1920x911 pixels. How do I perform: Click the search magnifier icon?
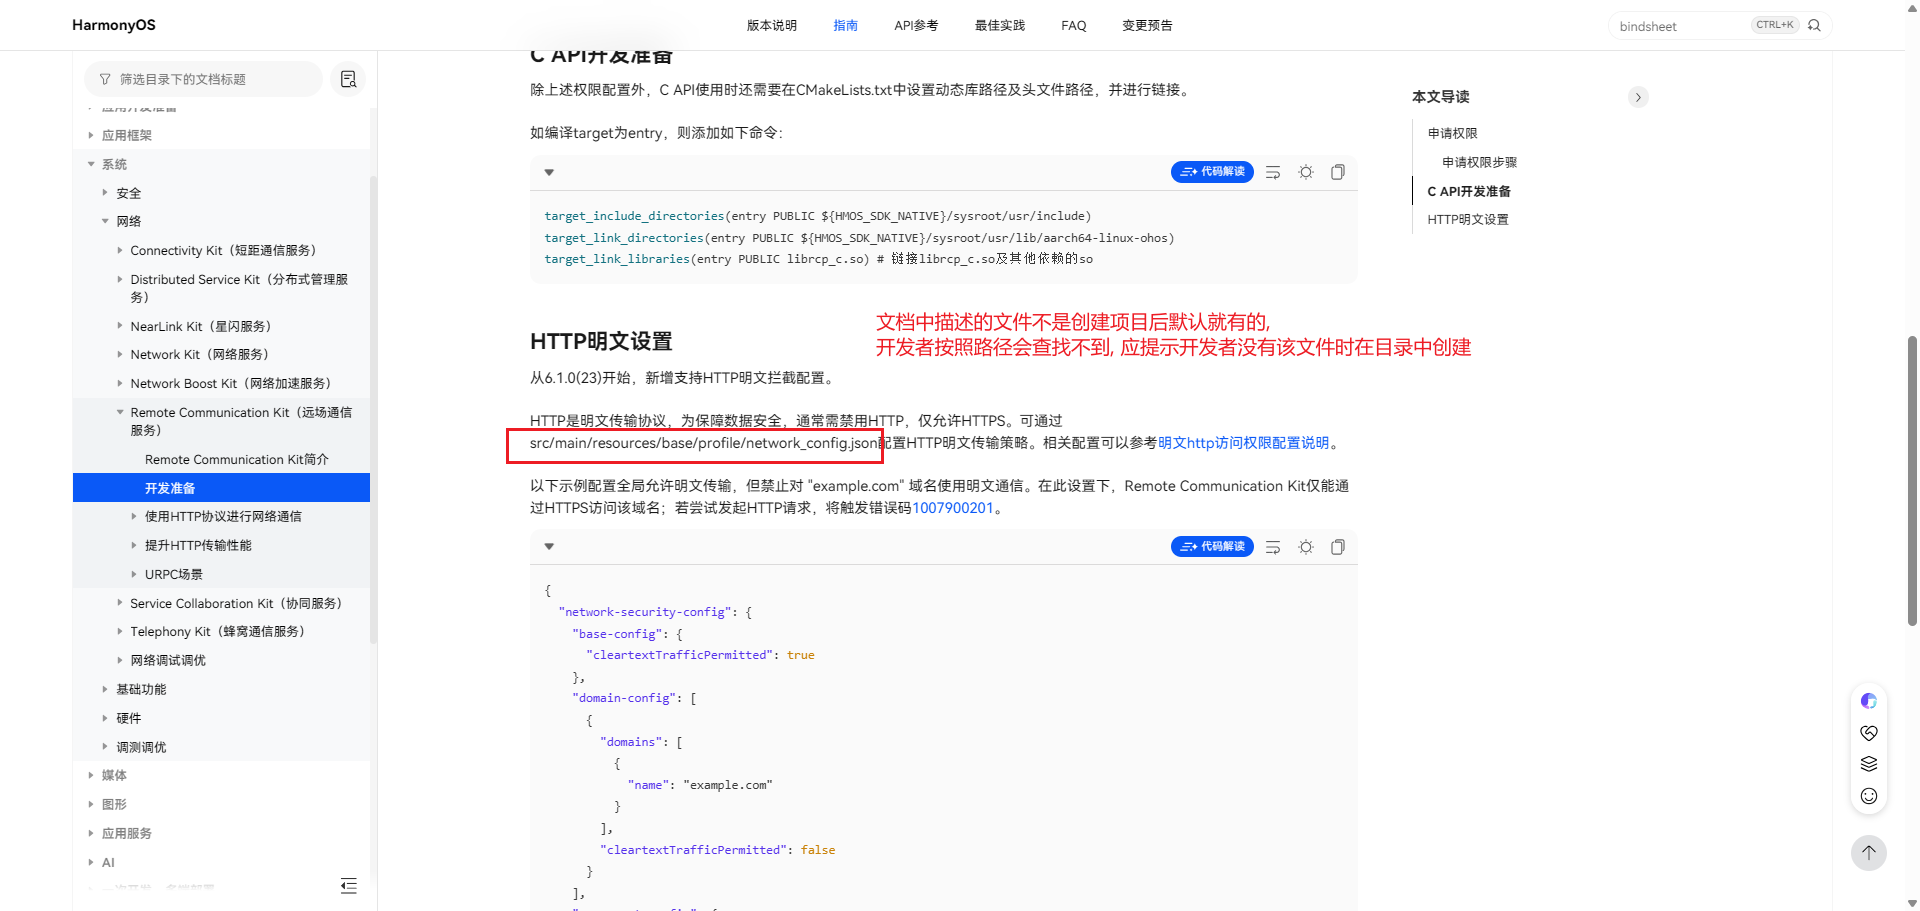click(1814, 25)
